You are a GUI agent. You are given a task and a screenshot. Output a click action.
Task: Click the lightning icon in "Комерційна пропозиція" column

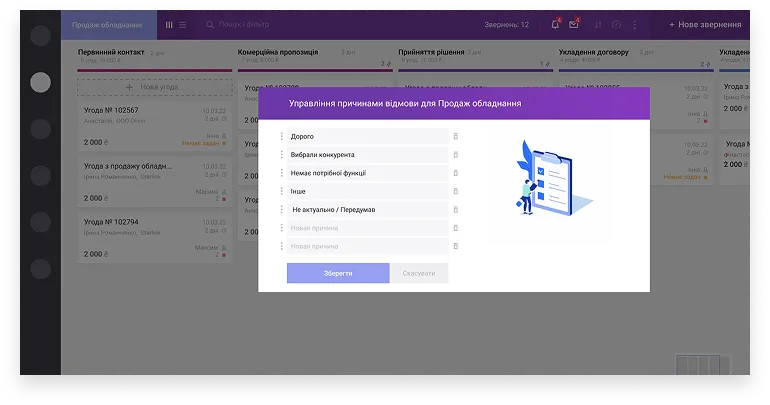[389, 64]
